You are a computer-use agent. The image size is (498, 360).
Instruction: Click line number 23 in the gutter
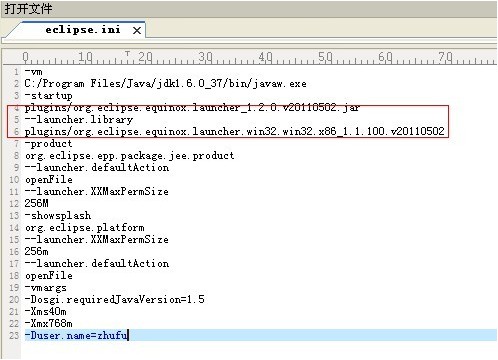(x=14, y=335)
